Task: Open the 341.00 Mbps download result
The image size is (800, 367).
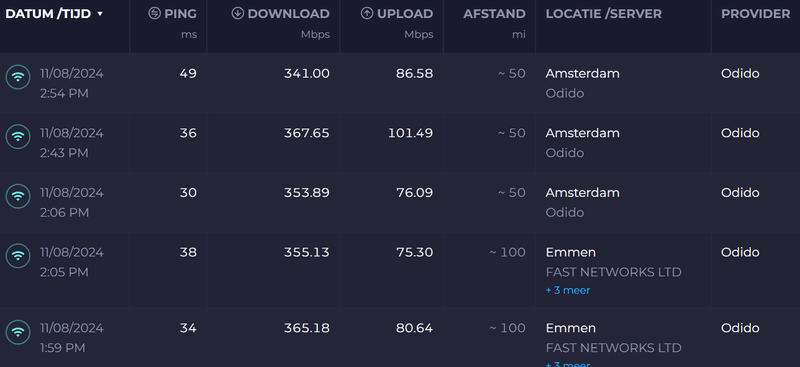Action: pos(307,74)
